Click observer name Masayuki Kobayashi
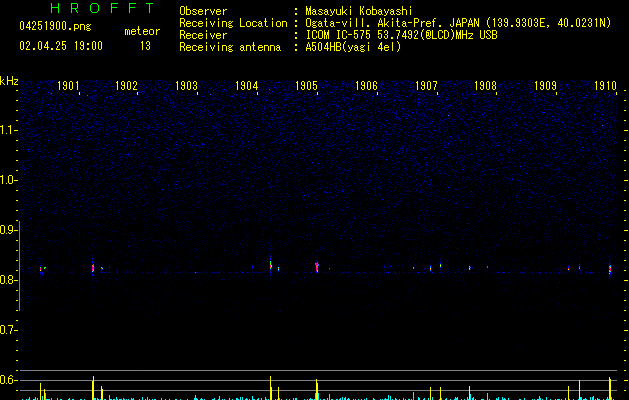This screenshot has height=400, width=629. pos(359,11)
